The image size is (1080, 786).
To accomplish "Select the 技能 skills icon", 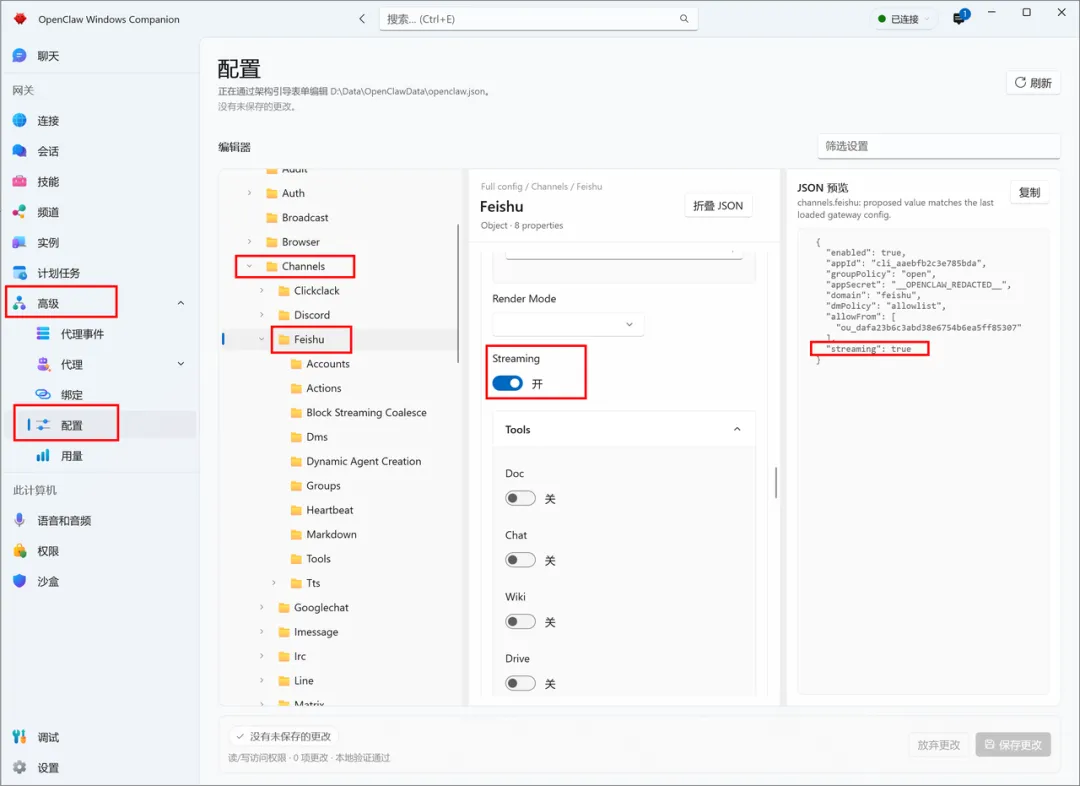I will pyautogui.click(x=19, y=181).
